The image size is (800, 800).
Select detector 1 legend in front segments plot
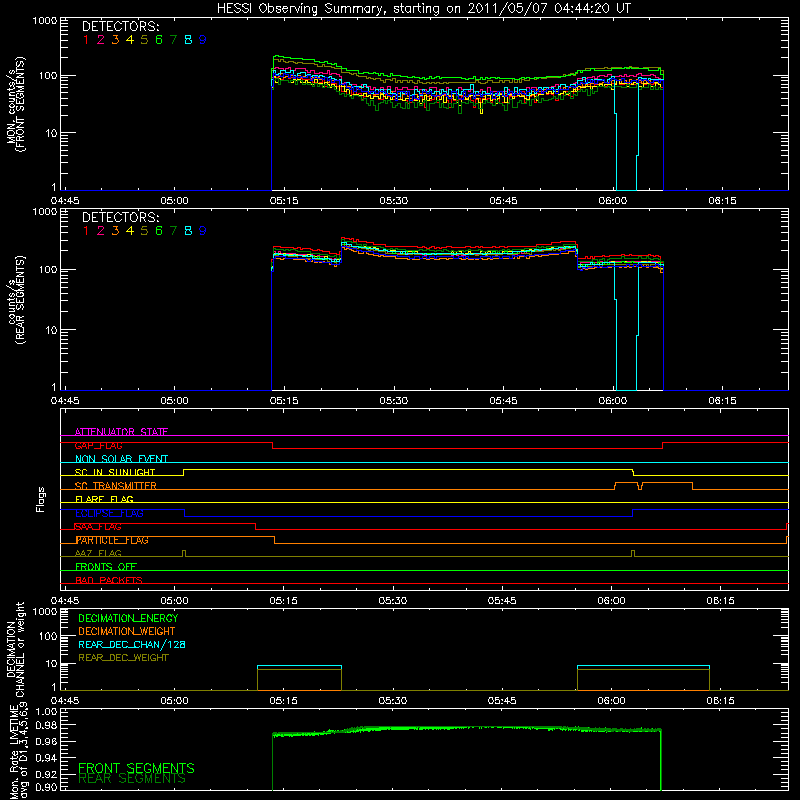click(x=86, y=40)
